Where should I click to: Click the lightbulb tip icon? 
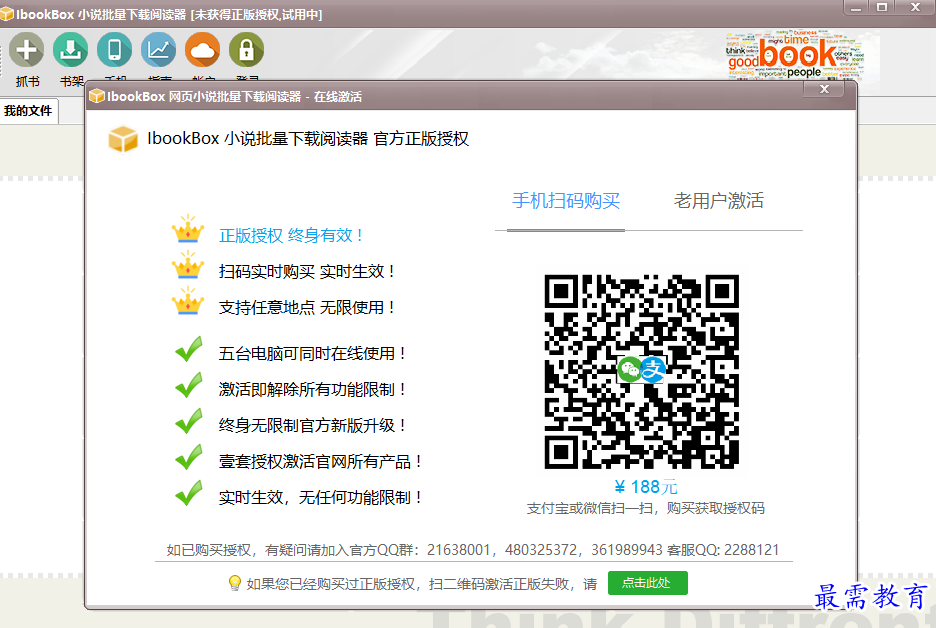coord(235,583)
